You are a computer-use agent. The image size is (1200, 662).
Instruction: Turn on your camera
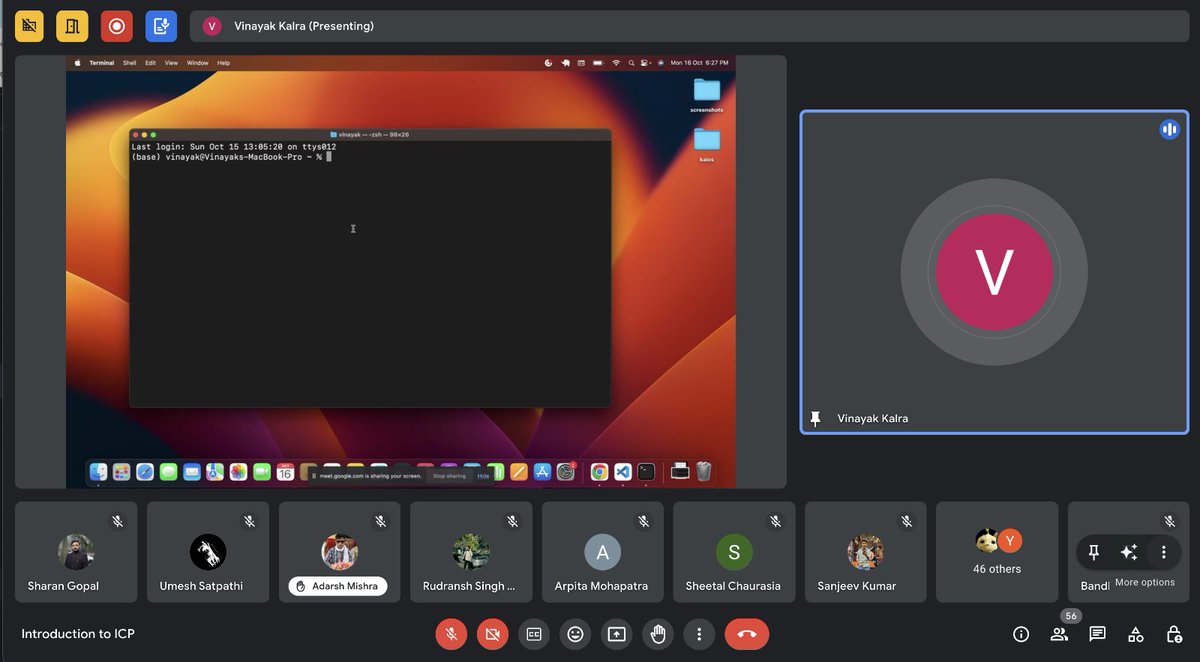tap(492, 634)
